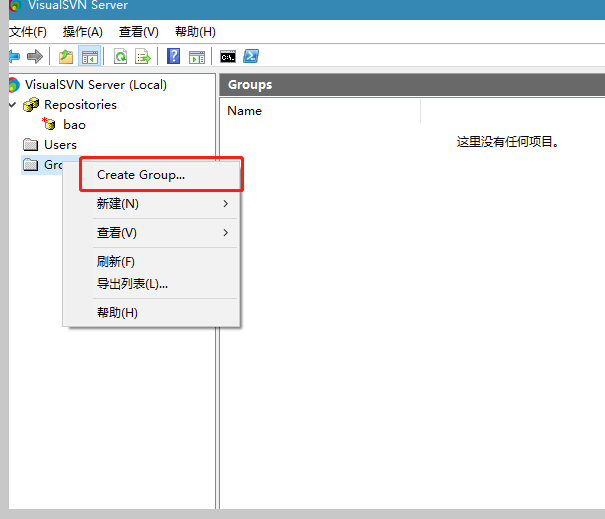Image resolution: width=605 pixels, height=519 pixels.
Task: Click the Users folder icon
Action: (x=30, y=145)
